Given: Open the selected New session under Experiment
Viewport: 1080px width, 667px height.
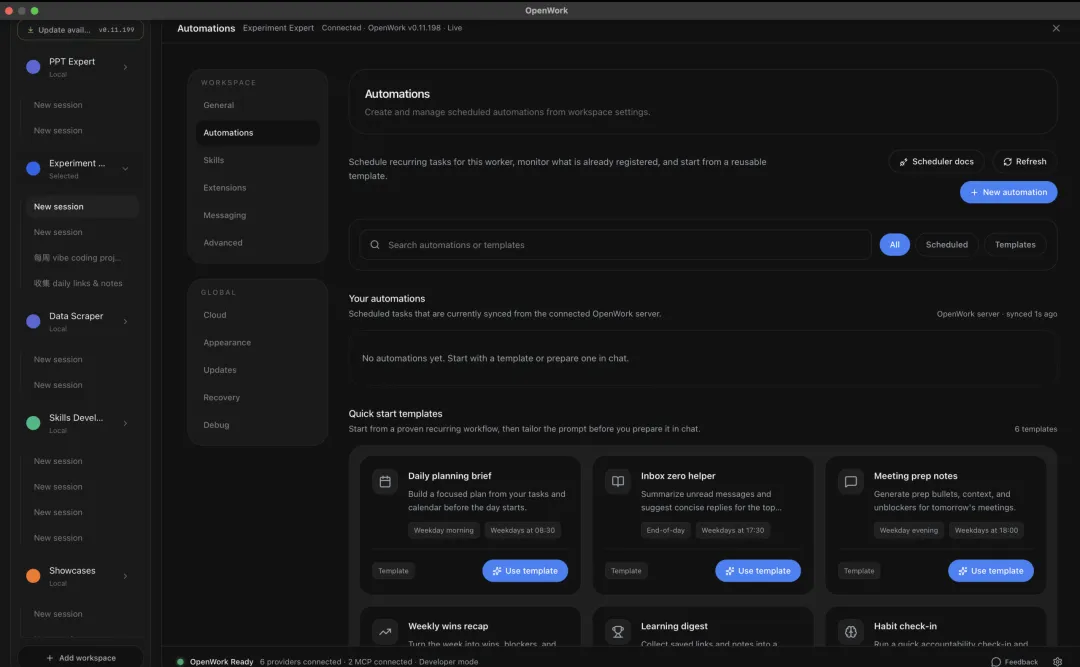Looking at the screenshot, I should click(x=82, y=207).
